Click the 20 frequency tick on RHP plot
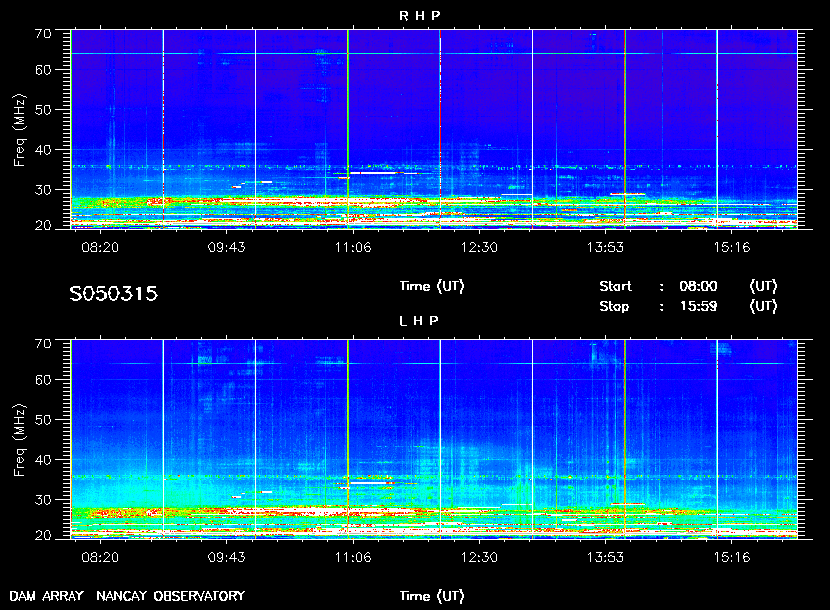Image resolution: width=830 pixels, height=610 pixels. [43, 226]
